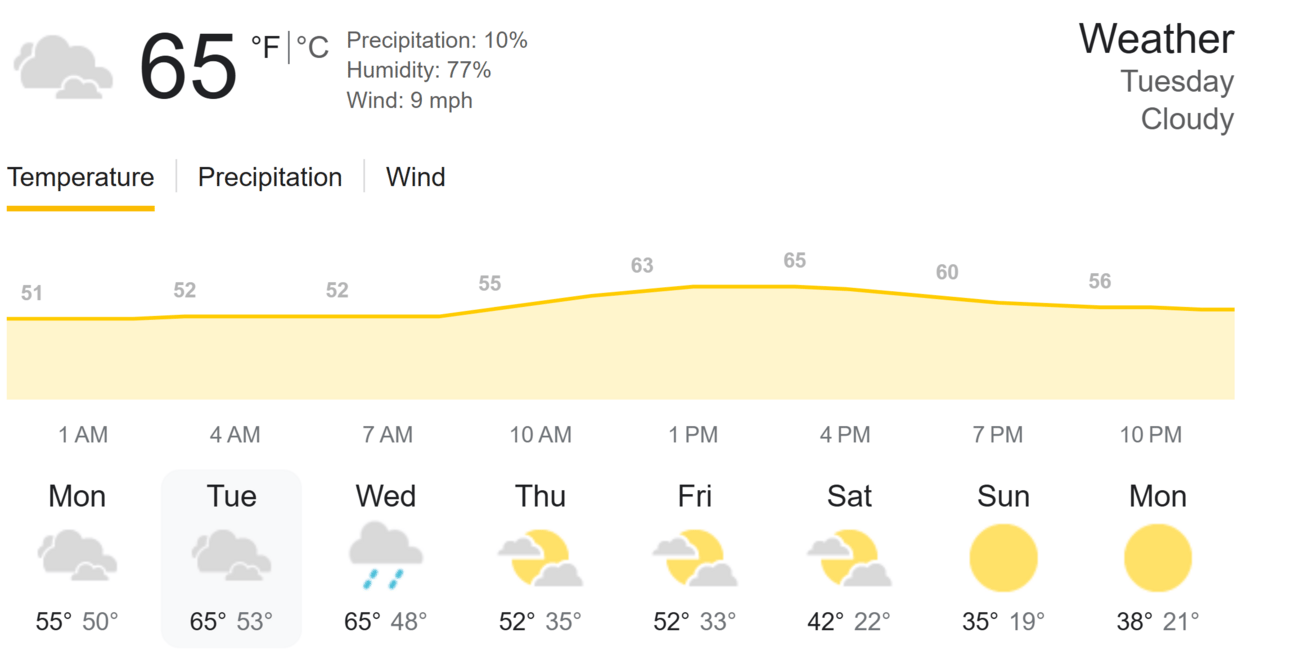Select Thursday's partly cloudy icon
Screen dimensions: 1292x669
540,557
